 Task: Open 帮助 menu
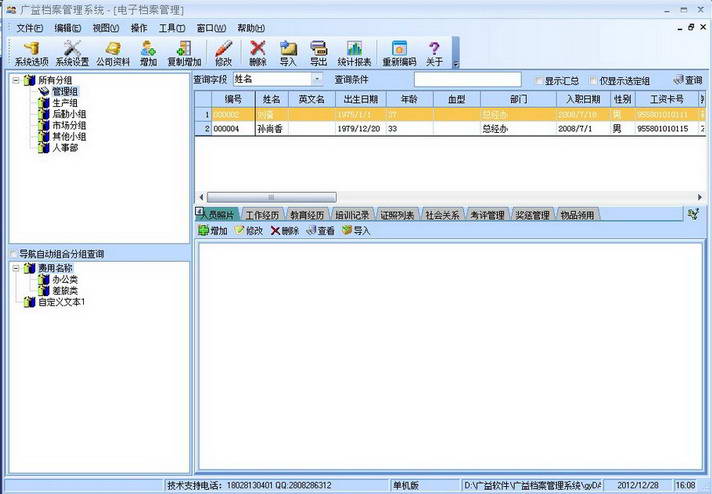tap(251, 28)
